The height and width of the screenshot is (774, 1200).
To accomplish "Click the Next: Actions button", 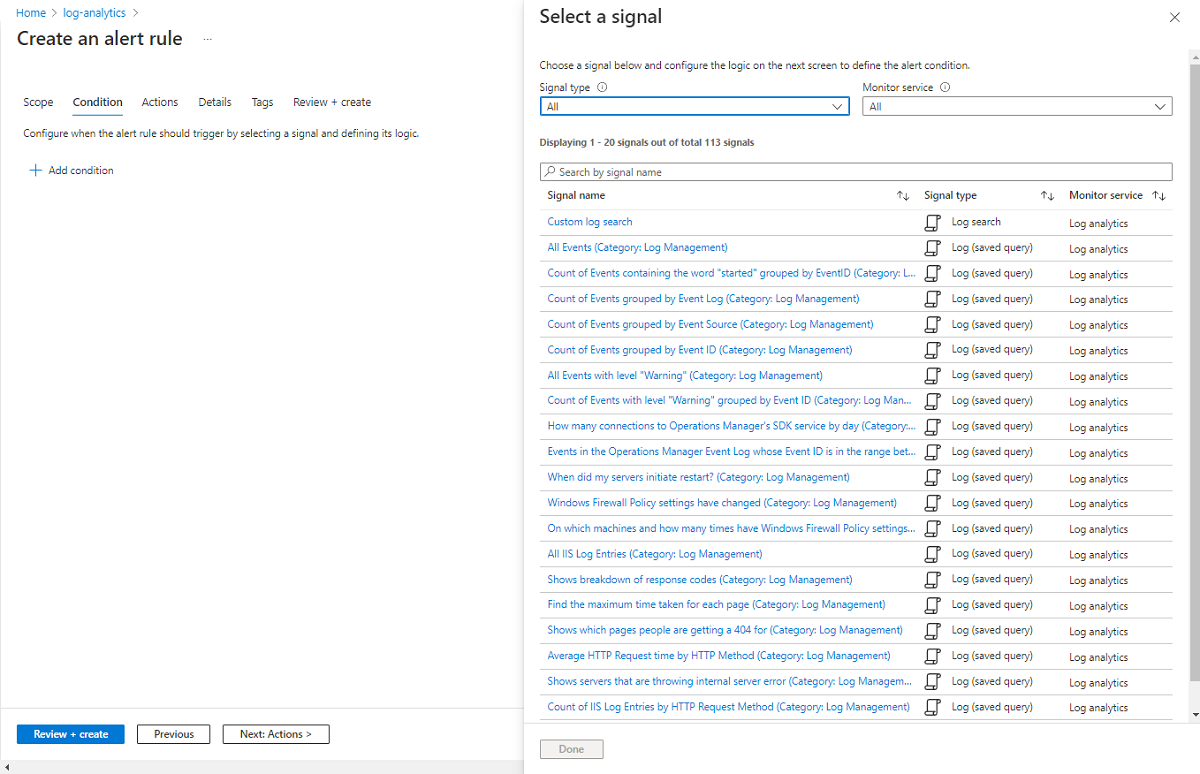I will (276, 734).
